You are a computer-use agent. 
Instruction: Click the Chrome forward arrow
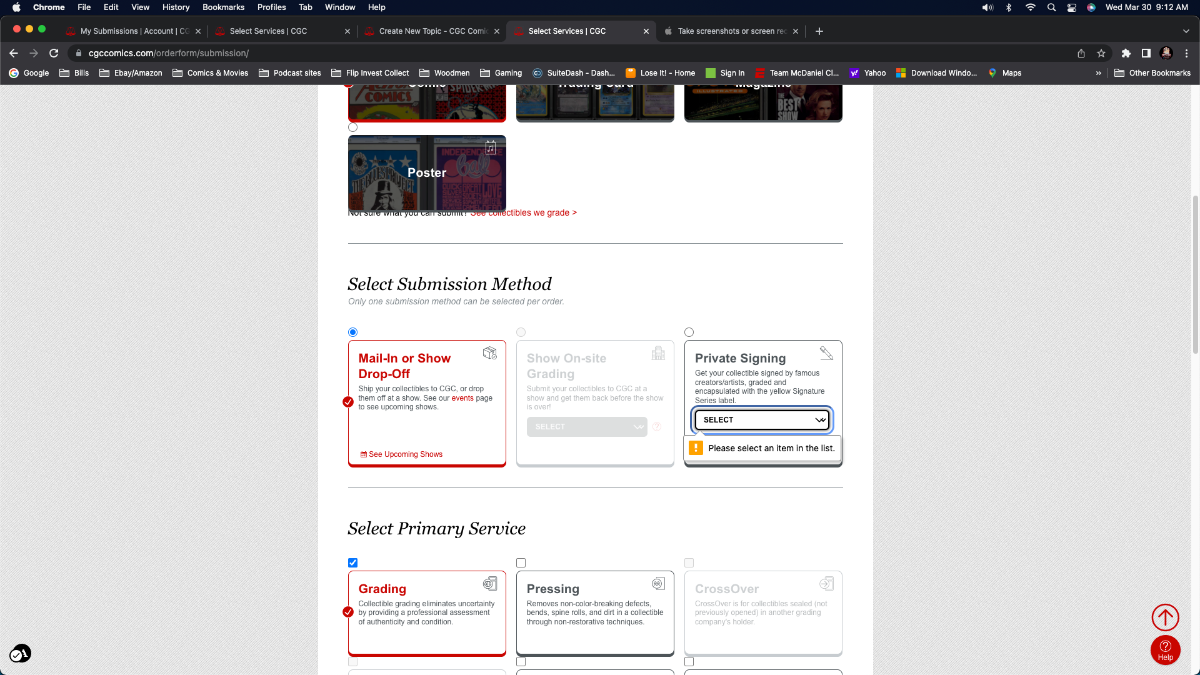[x=33, y=53]
